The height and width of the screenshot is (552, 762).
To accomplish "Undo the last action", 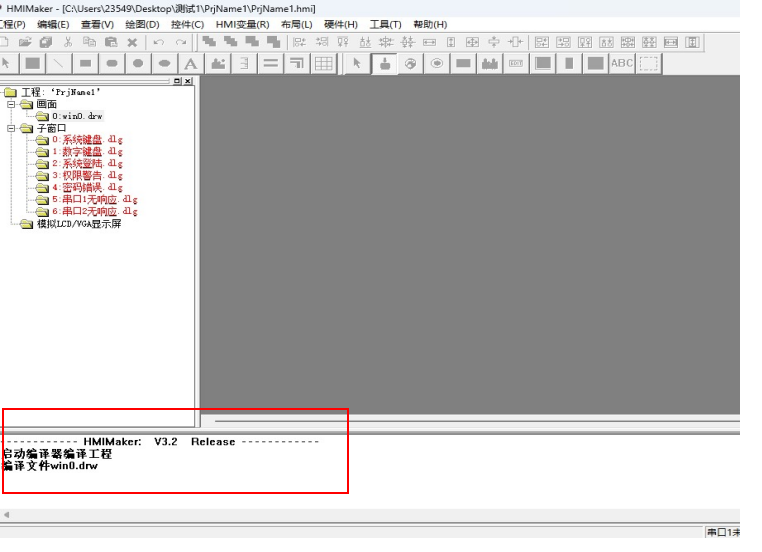I will pyautogui.click(x=158, y=42).
